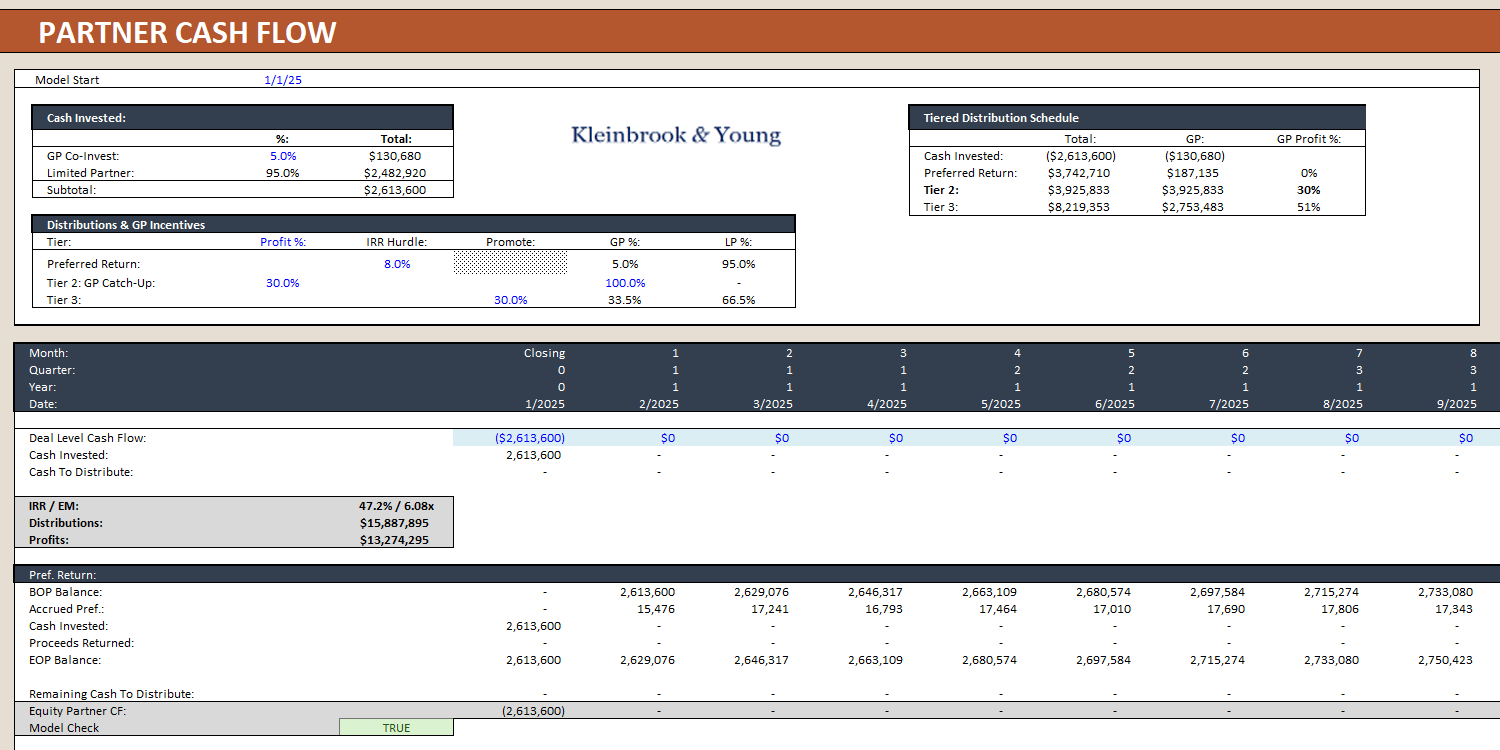Click the Accrued Pref. value 16,793
Viewport: 1500px width, 750px height.
point(884,609)
